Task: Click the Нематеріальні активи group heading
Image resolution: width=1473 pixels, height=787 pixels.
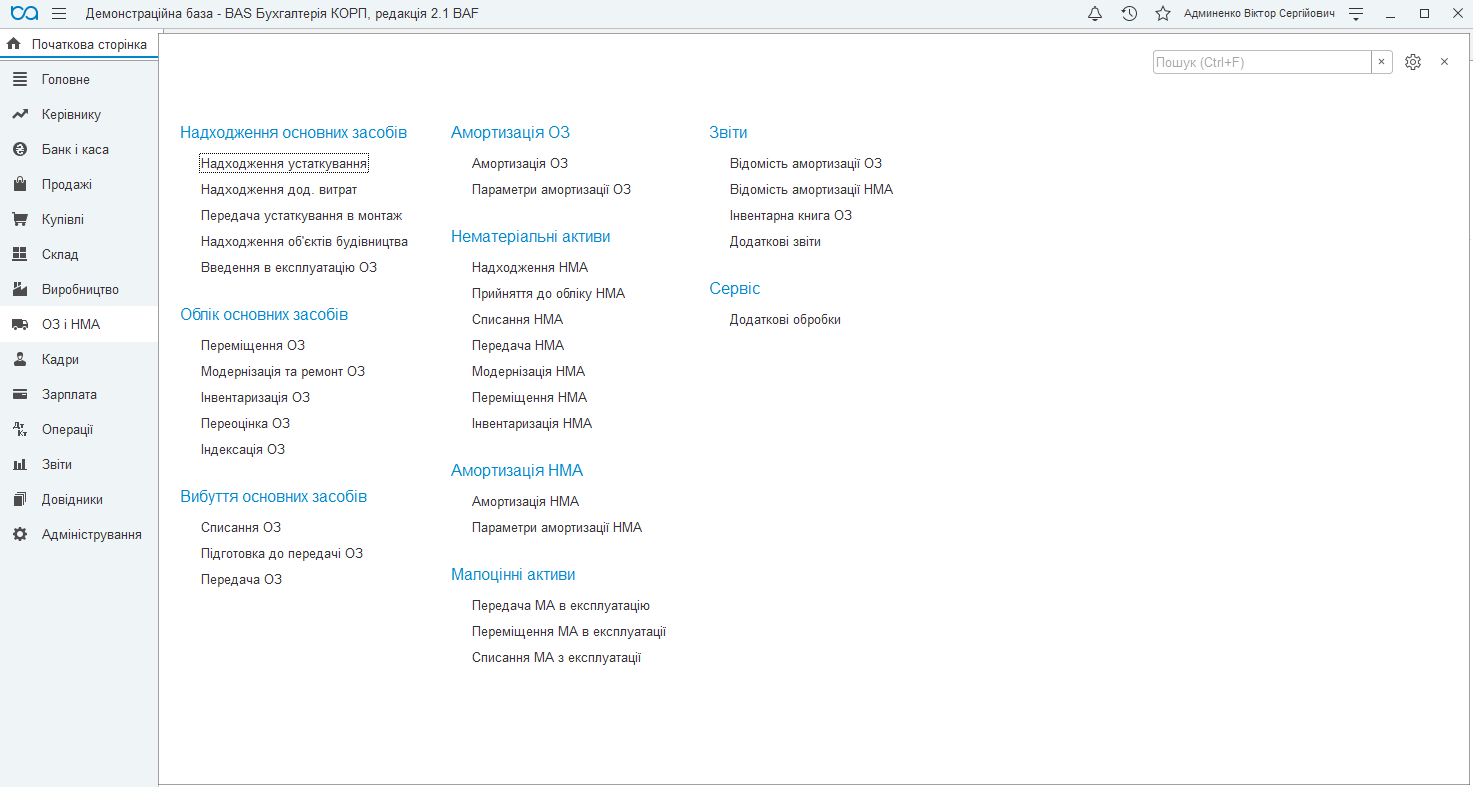Action: (x=531, y=237)
